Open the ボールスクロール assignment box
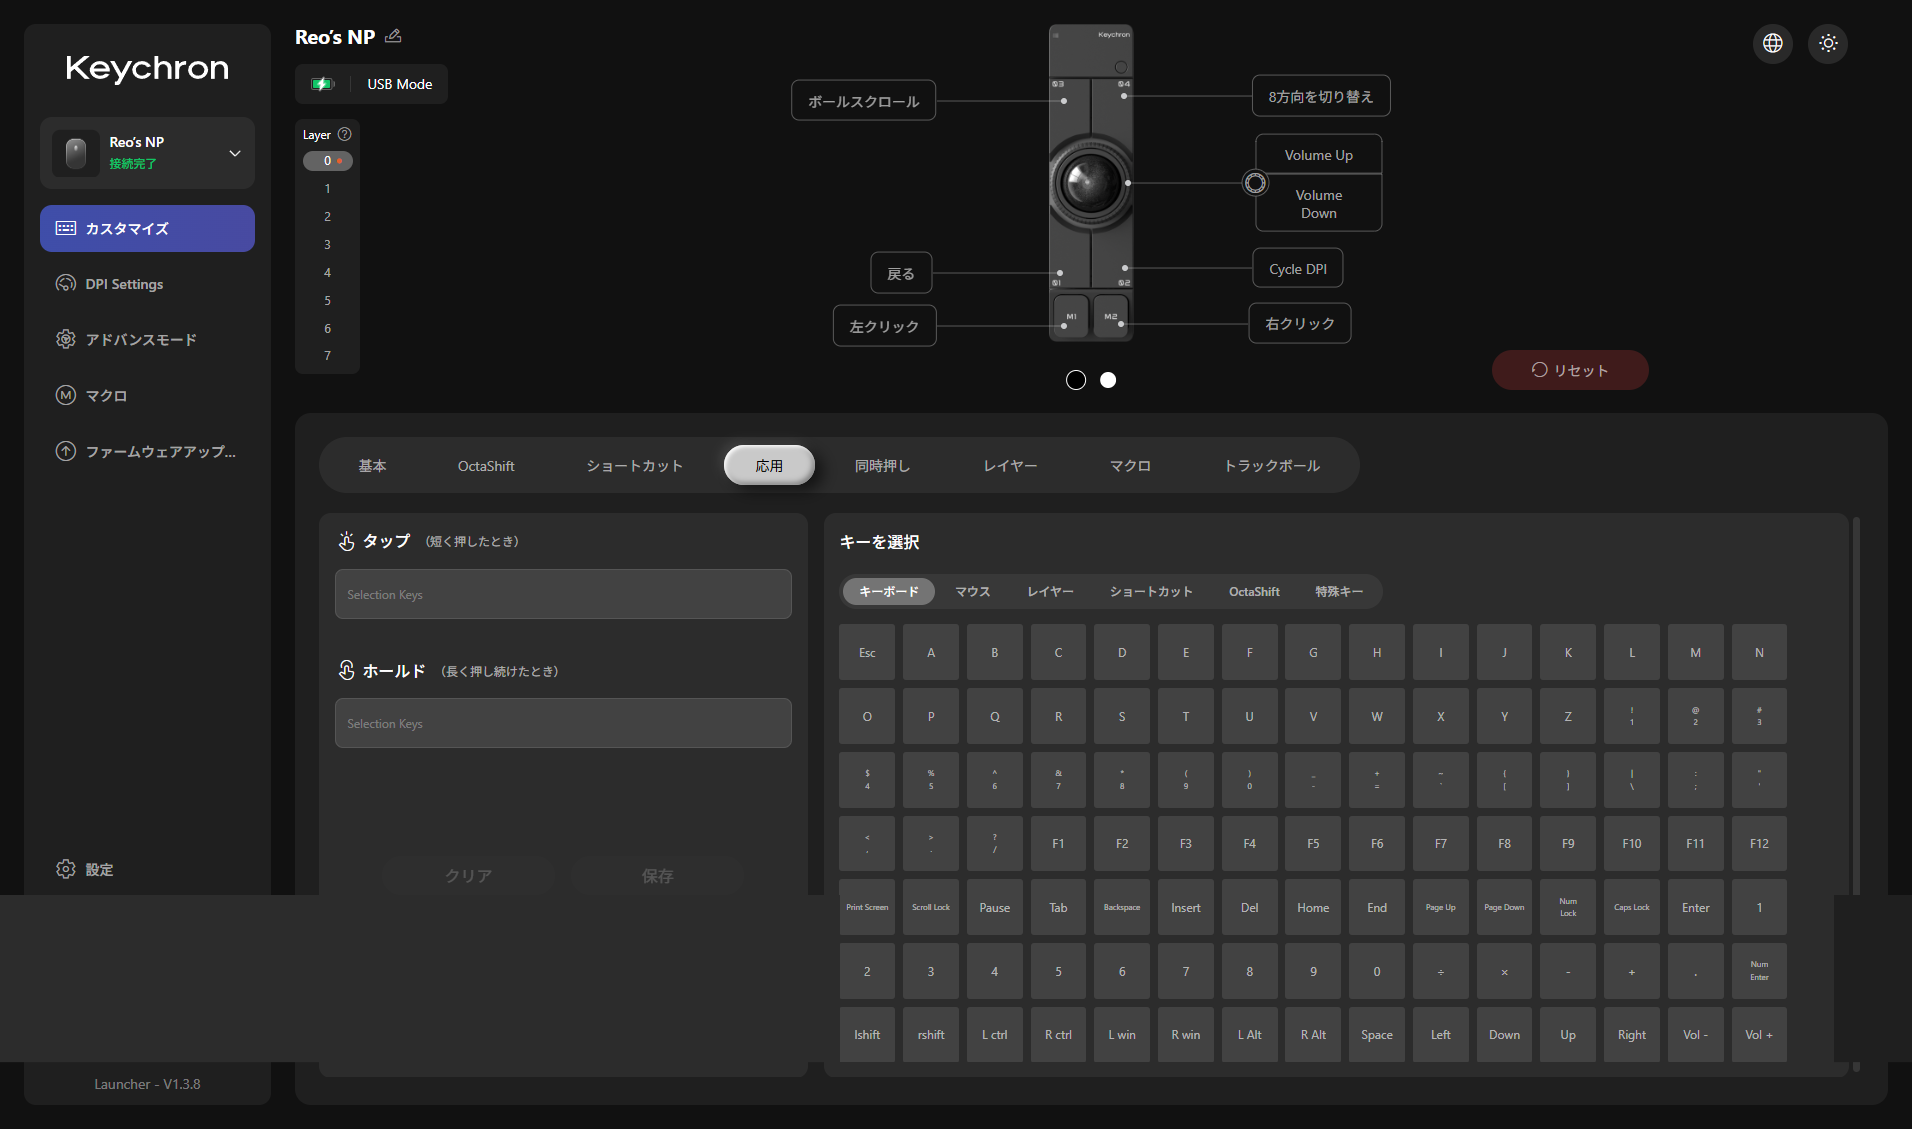This screenshot has width=1912, height=1129. [863, 101]
